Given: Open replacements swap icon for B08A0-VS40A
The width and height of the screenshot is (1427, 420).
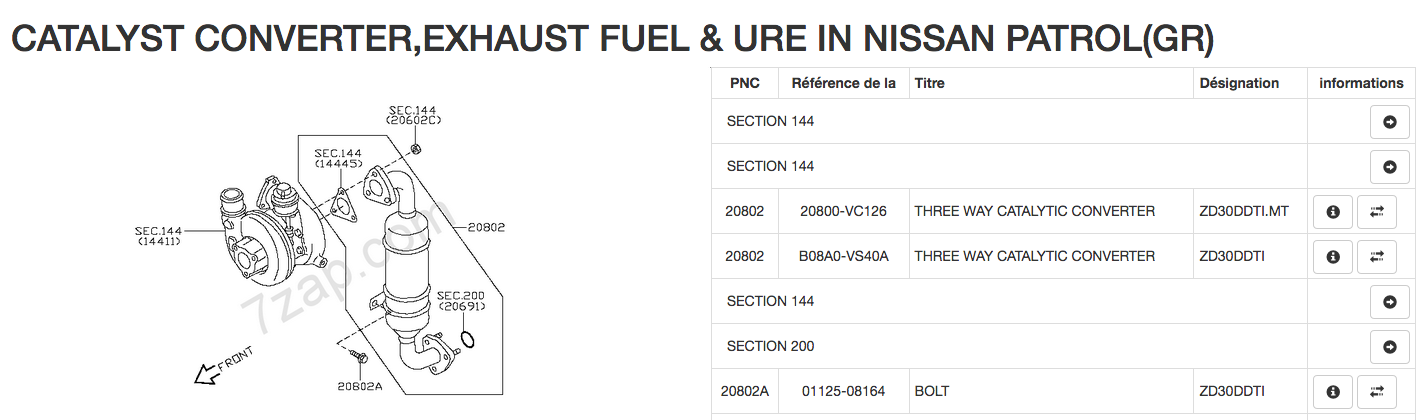Looking at the screenshot, I should click(x=1377, y=257).
